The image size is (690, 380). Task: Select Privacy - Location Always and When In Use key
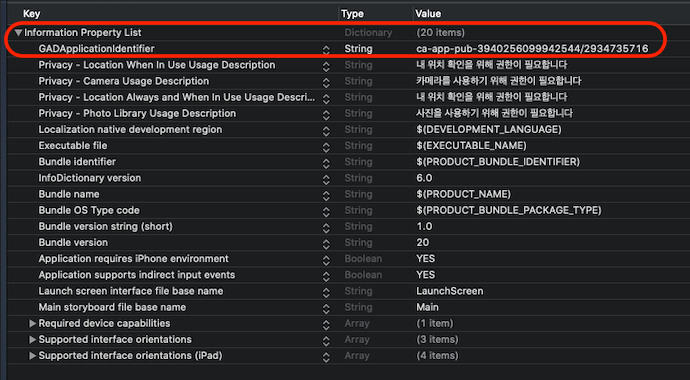[176, 97]
